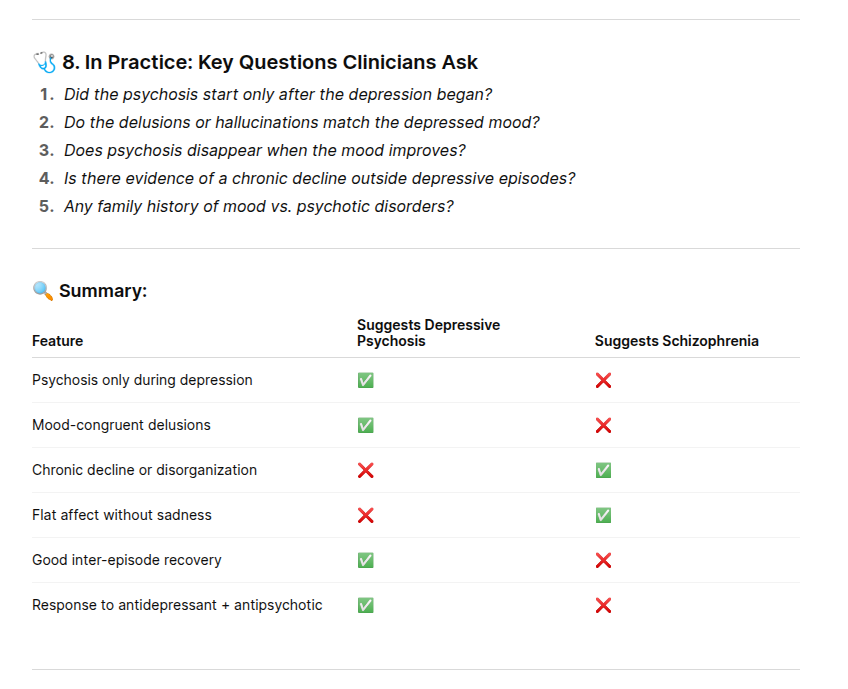This screenshot has width=848, height=689.
Task: Select 'Suggests Depressive Psychosis' column header
Action: [428, 333]
